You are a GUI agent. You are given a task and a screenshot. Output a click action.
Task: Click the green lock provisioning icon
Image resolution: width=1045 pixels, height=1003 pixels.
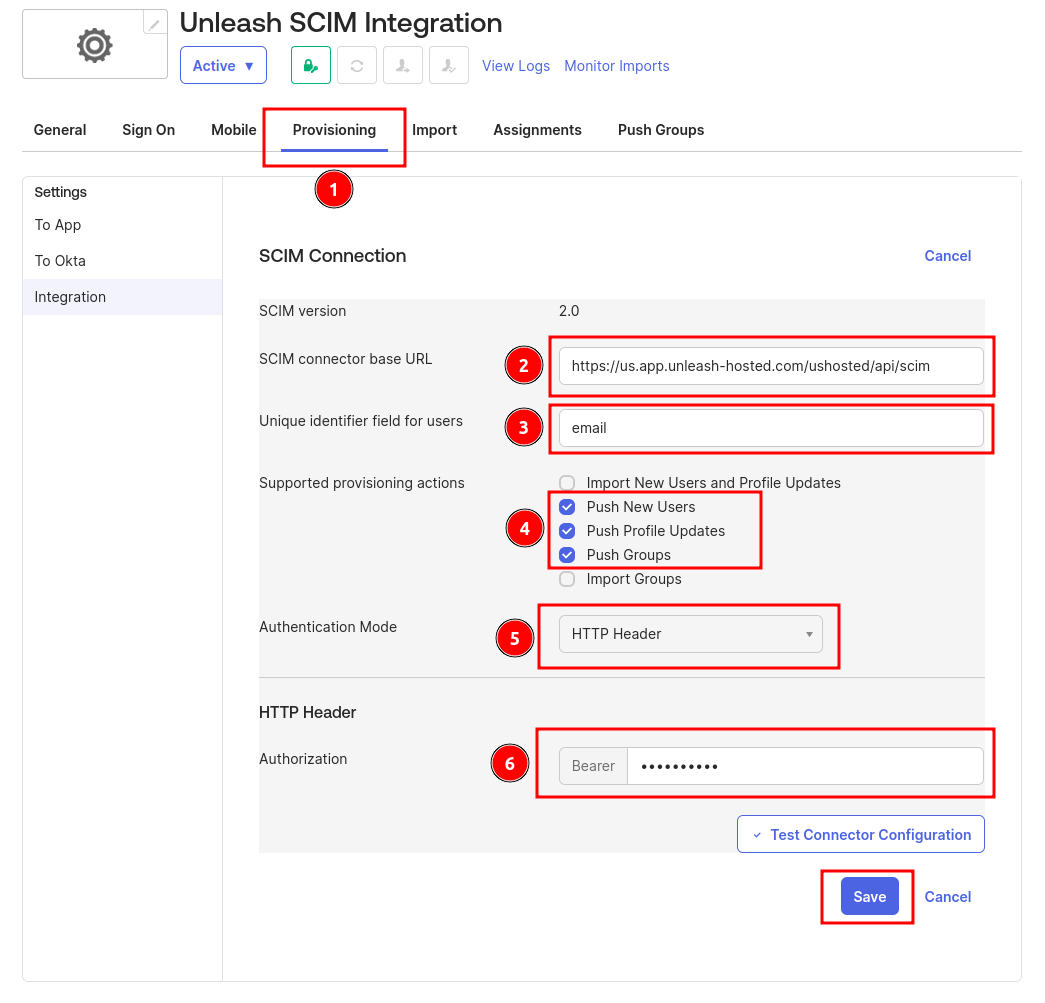(x=310, y=64)
